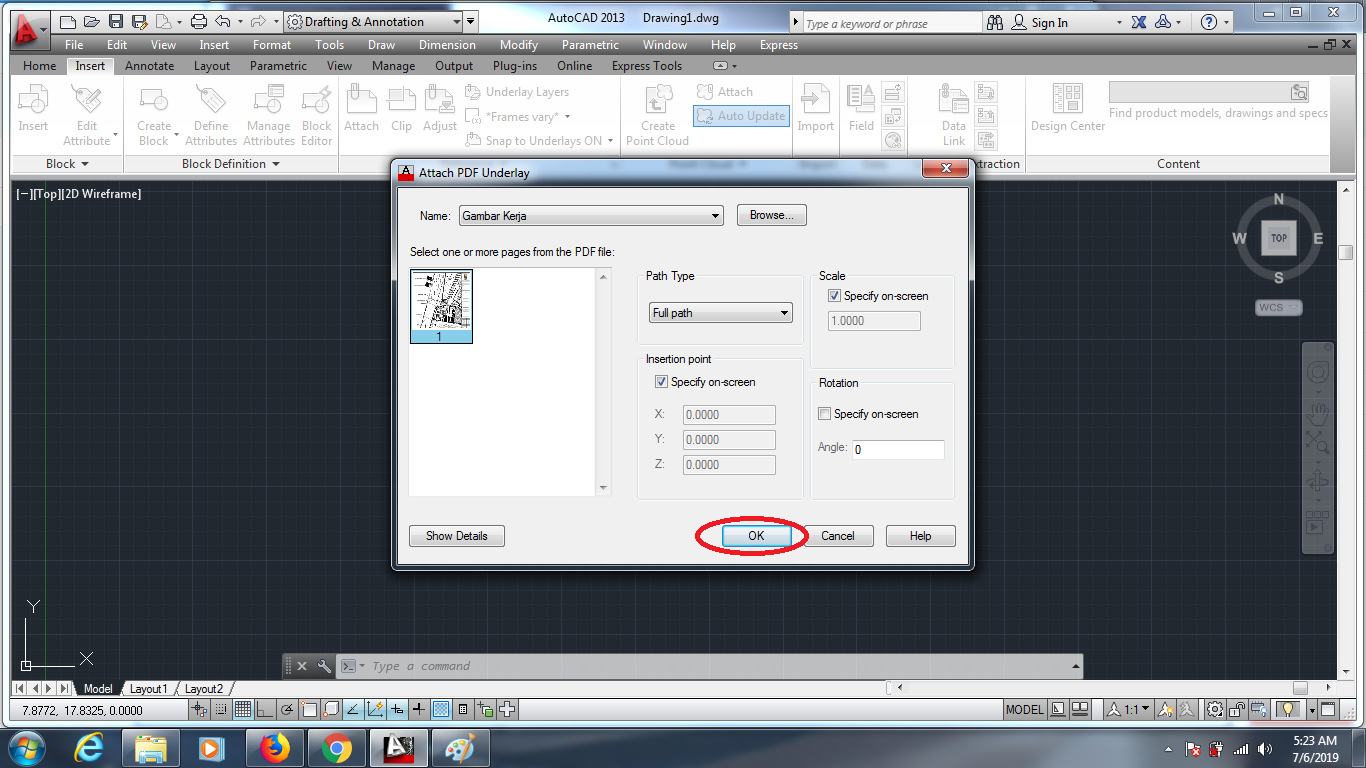Open the annotation scale 1:1 dropdown

[x=1129, y=710]
